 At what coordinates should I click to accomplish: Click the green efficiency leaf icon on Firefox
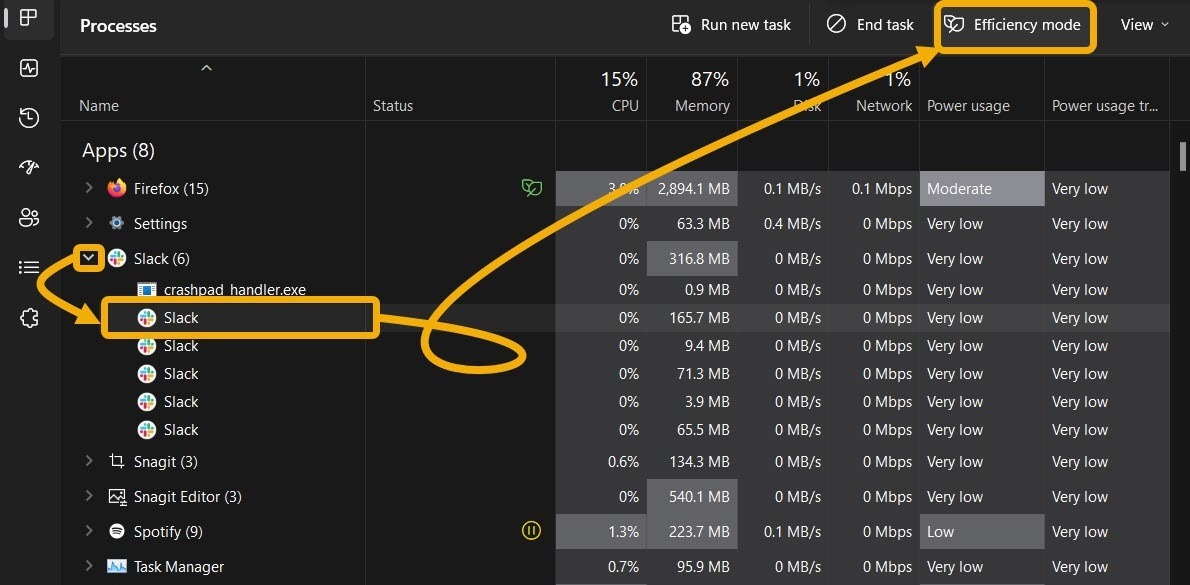[x=532, y=187]
